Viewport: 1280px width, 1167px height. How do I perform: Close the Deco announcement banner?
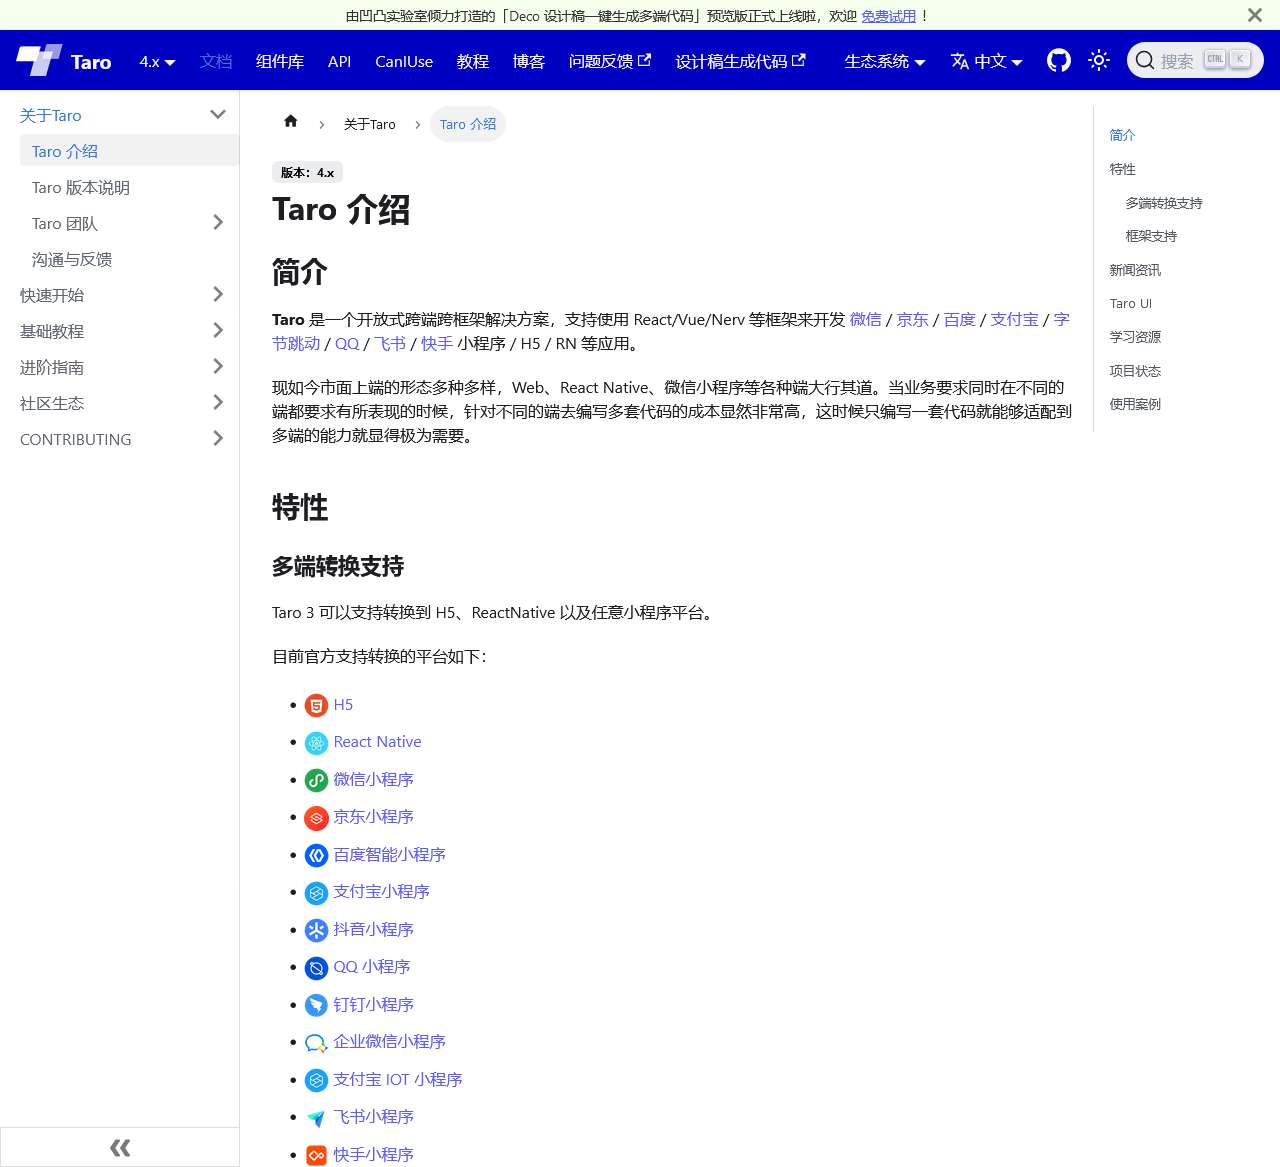point(1255,15)
